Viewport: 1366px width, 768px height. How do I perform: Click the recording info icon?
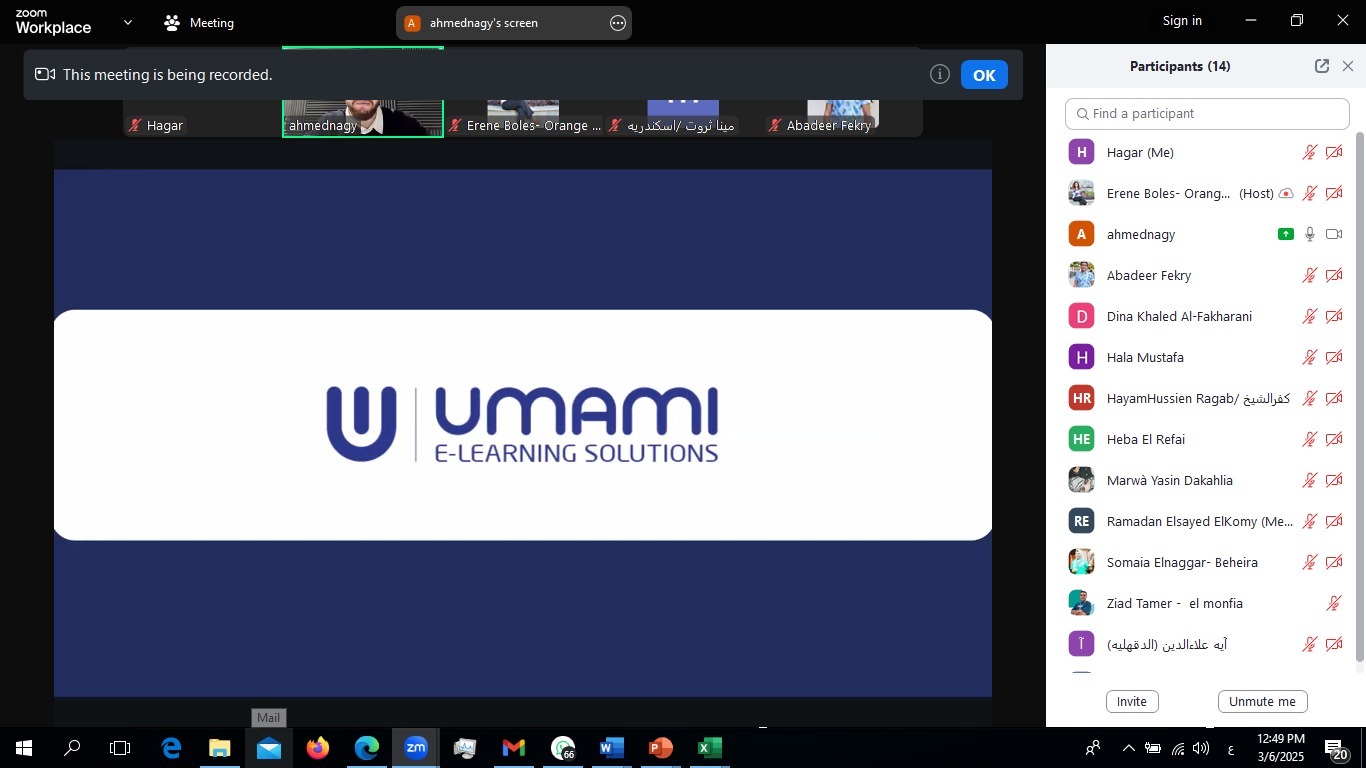[x=939, y=74]
